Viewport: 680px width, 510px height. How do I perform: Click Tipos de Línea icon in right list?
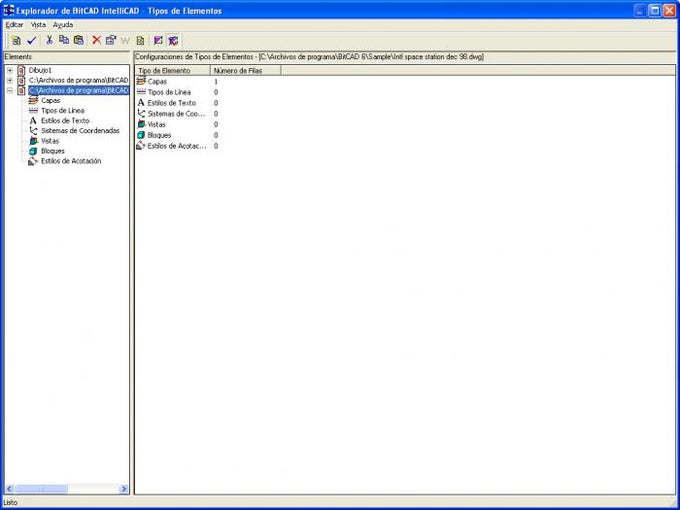(141, 92)
